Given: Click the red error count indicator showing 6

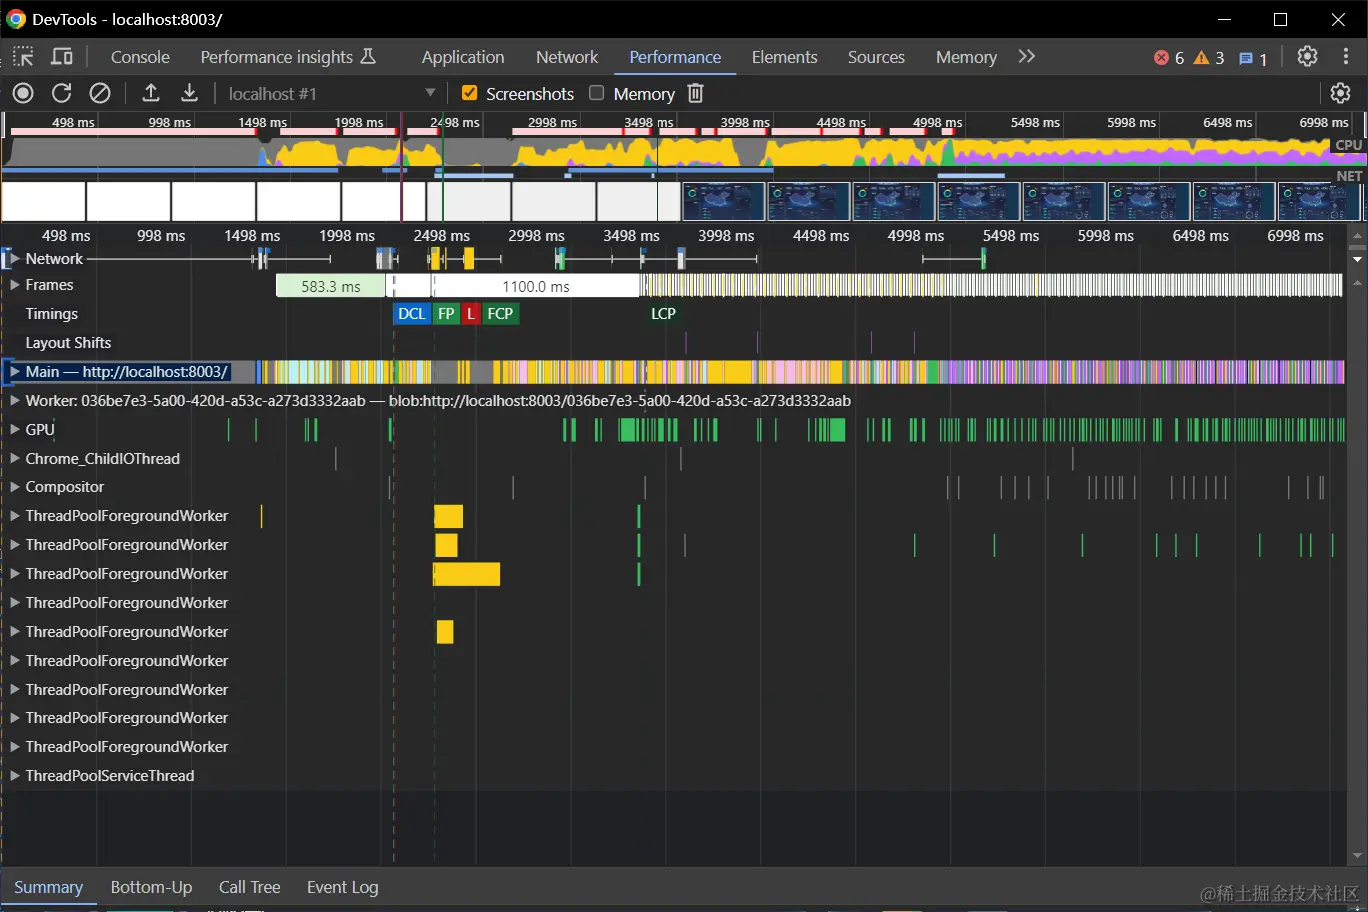Looking at the screenshot, I should [1169, 58].
